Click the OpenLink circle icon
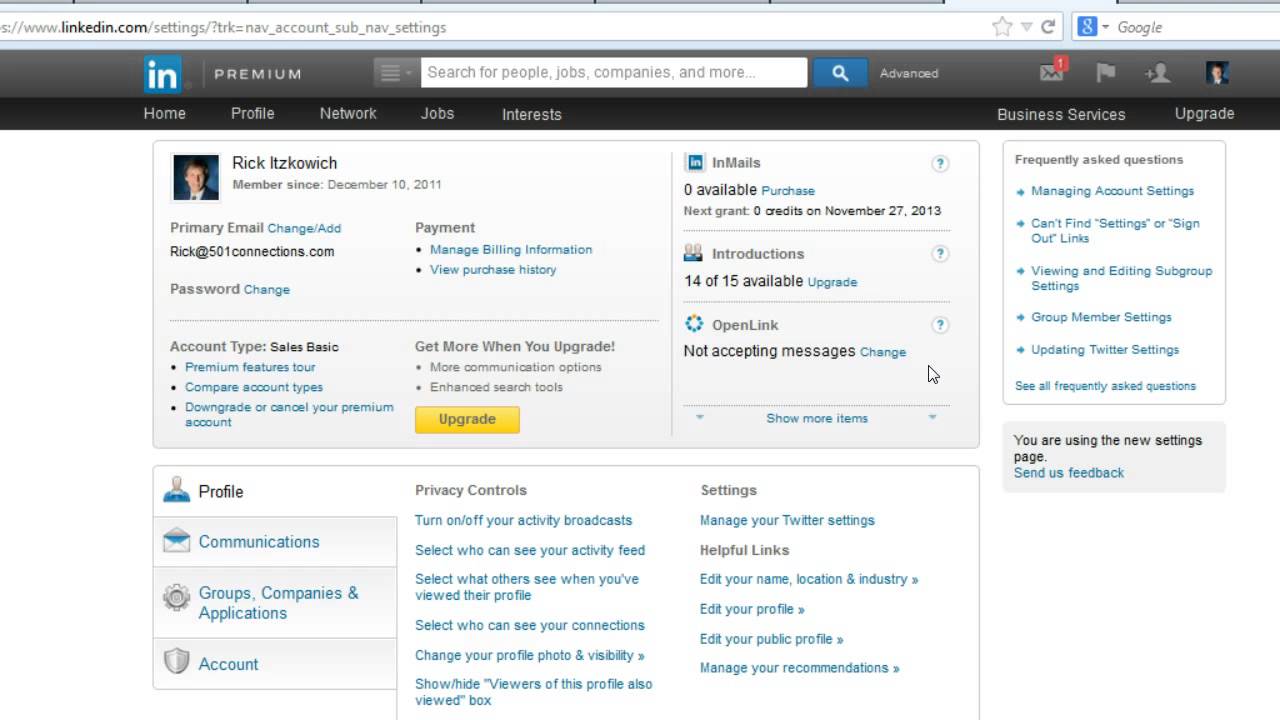 [x=694, y=324]
